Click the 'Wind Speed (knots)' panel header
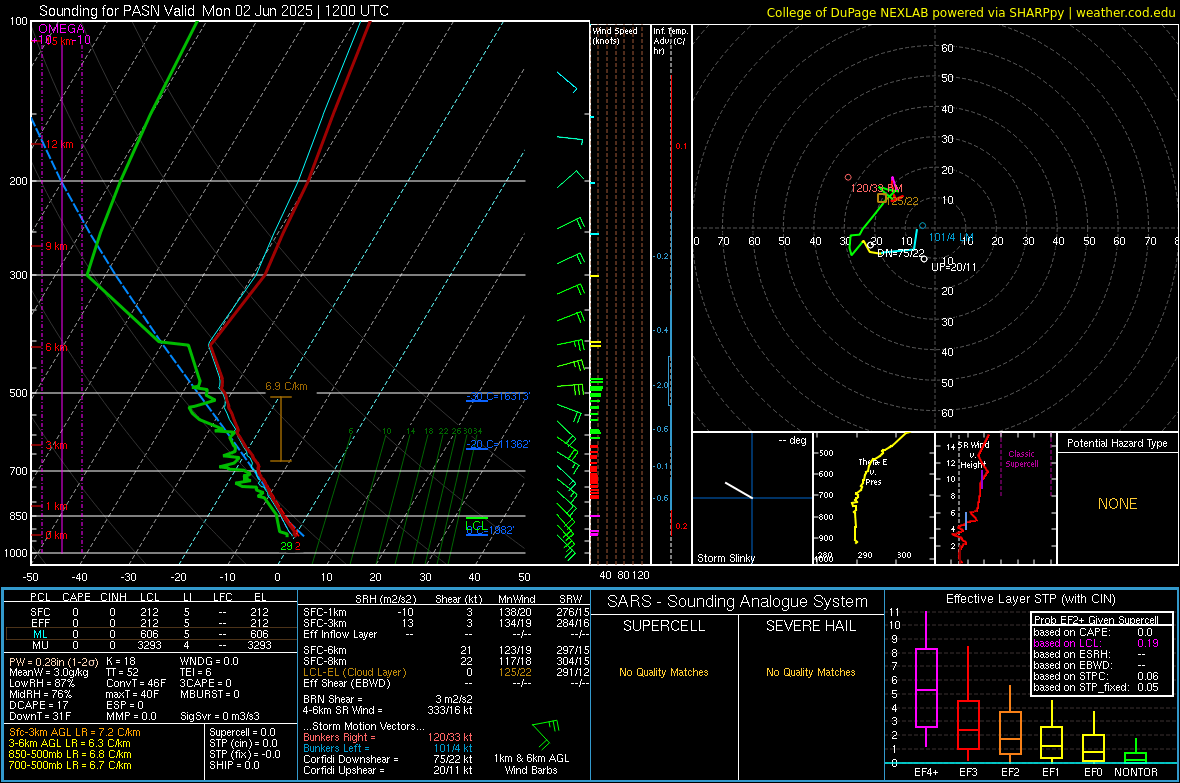The width and height of the screenshot is (1180, 783). pos(614,35)
